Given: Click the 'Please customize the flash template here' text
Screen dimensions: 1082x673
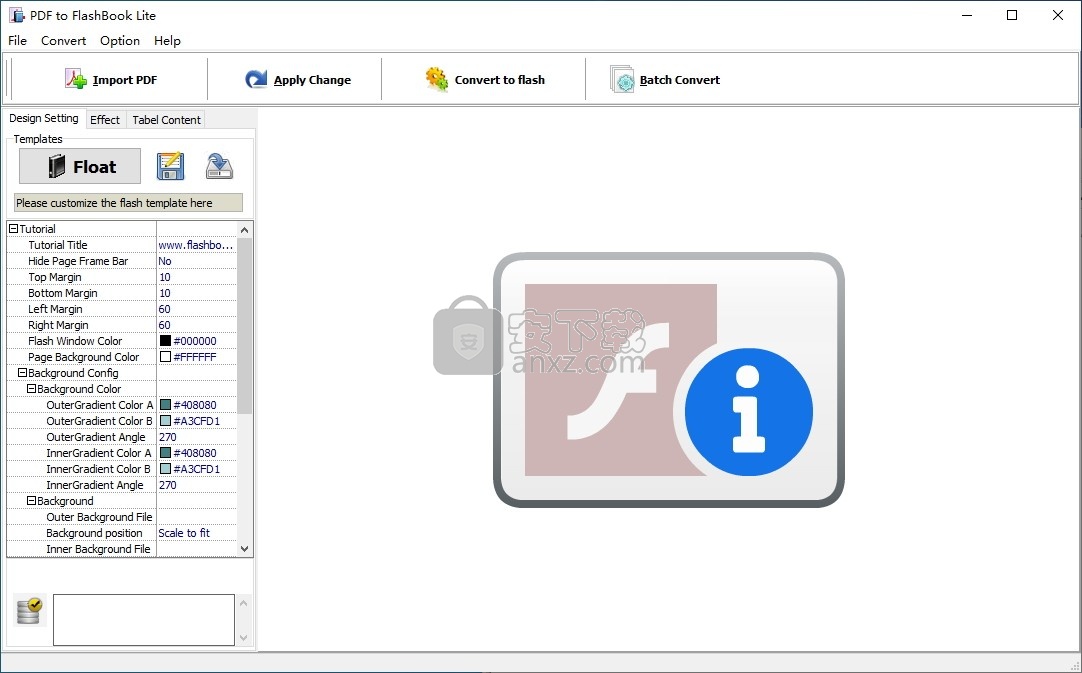Looking at the screenshot, I should point(114,203).
